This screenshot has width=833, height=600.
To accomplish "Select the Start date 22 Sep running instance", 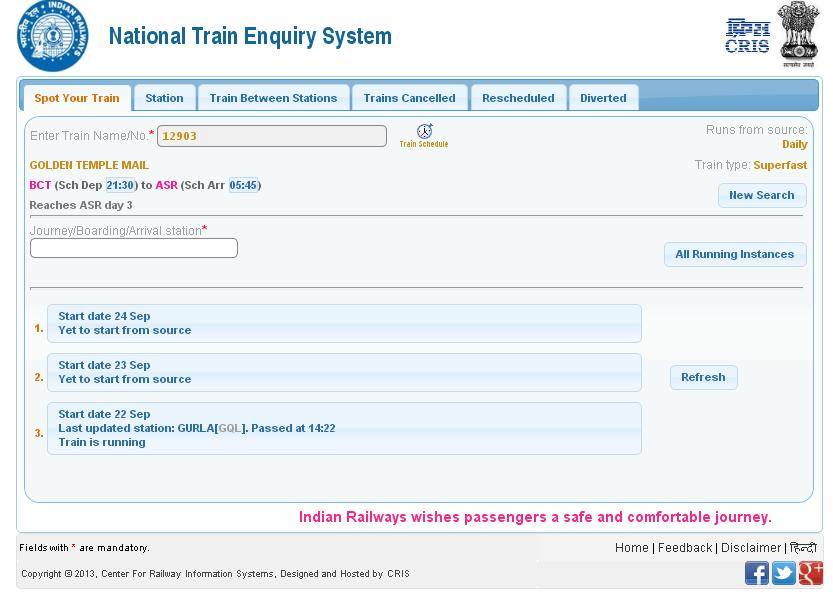I will point(344,428).
